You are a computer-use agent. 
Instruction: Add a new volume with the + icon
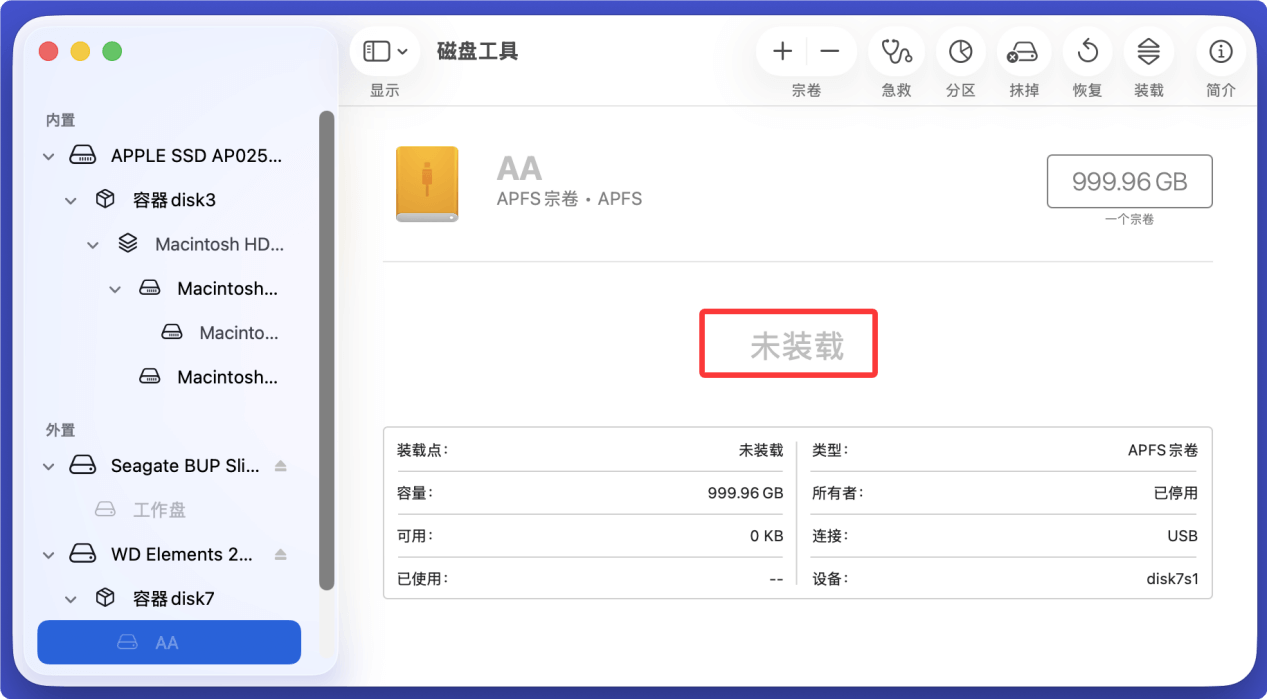coord(781,51)
